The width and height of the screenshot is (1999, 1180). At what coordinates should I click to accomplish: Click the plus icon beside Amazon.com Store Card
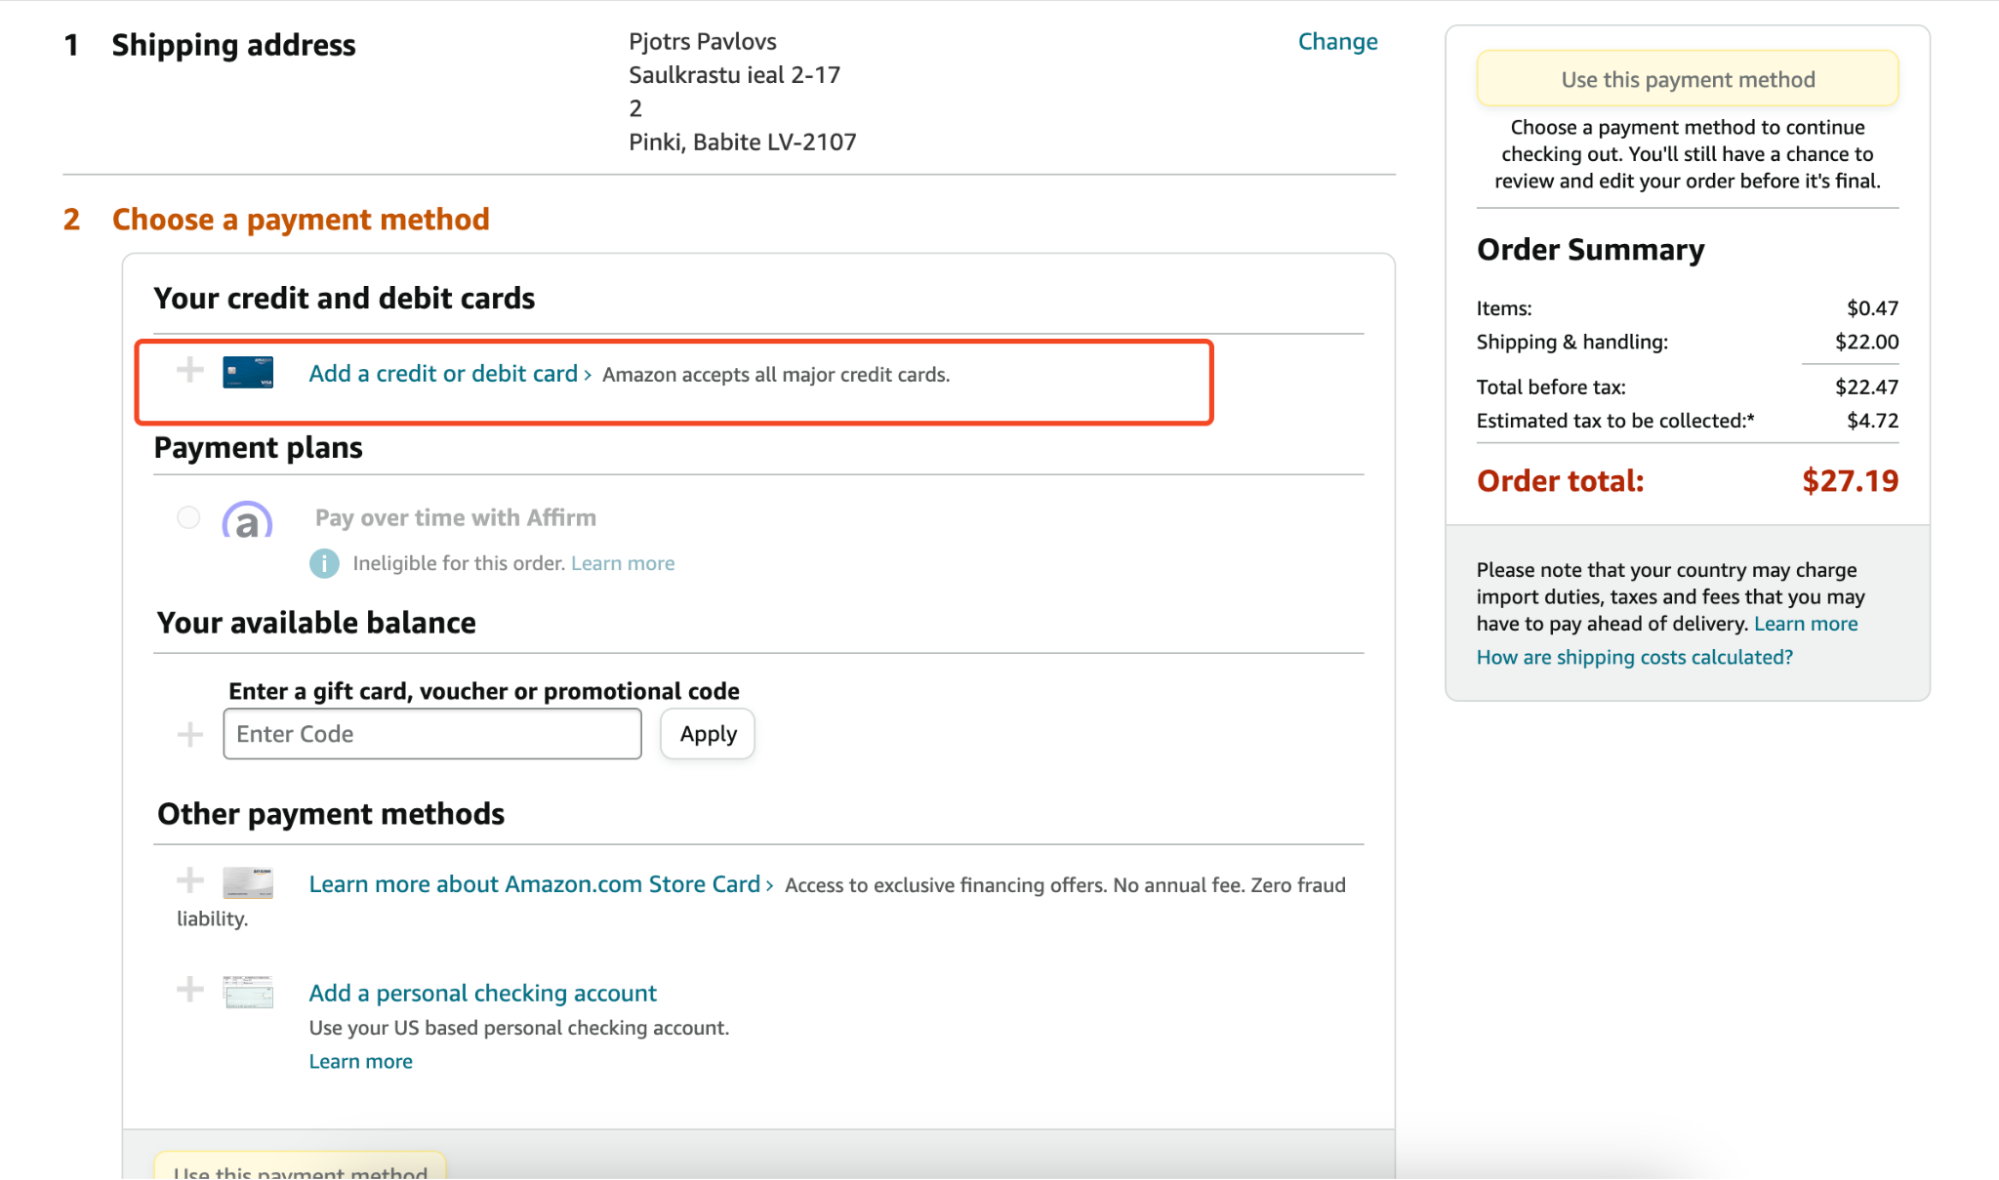[189, 880]
